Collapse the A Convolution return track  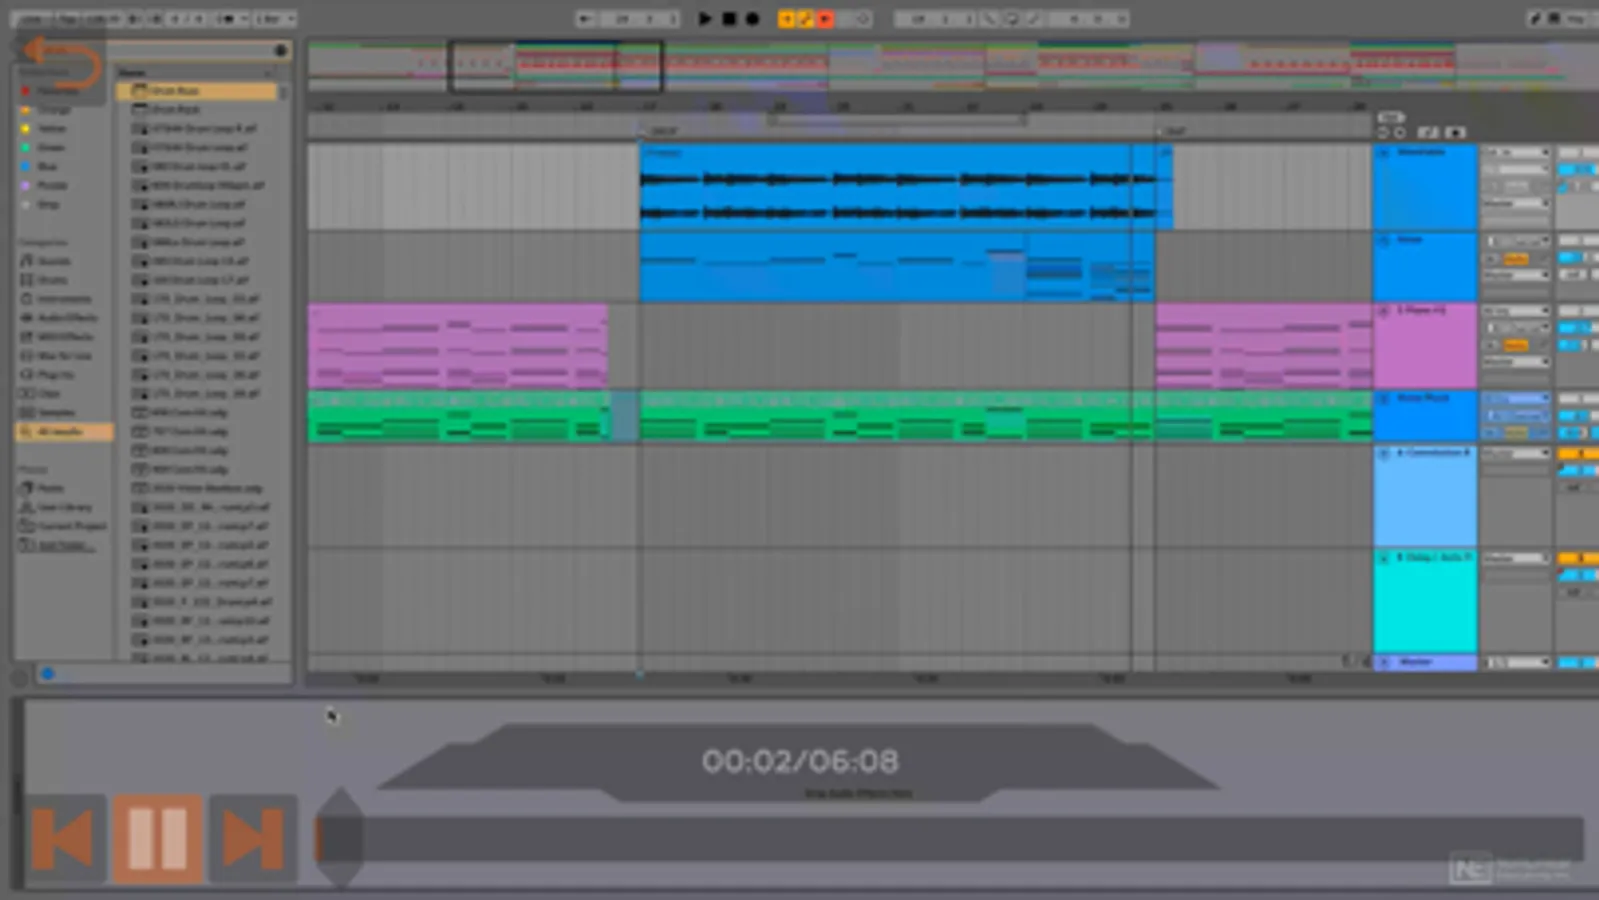point(1384,453)
